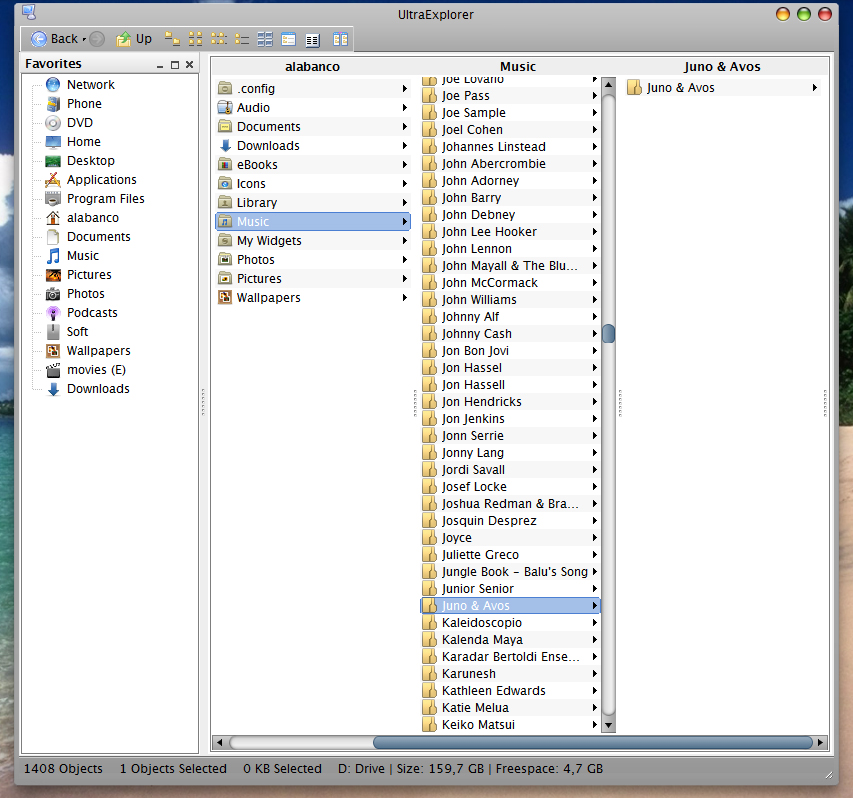853x798 pixels.
Task: Select the Johnny Cash folder
Action: coord(476,334)
